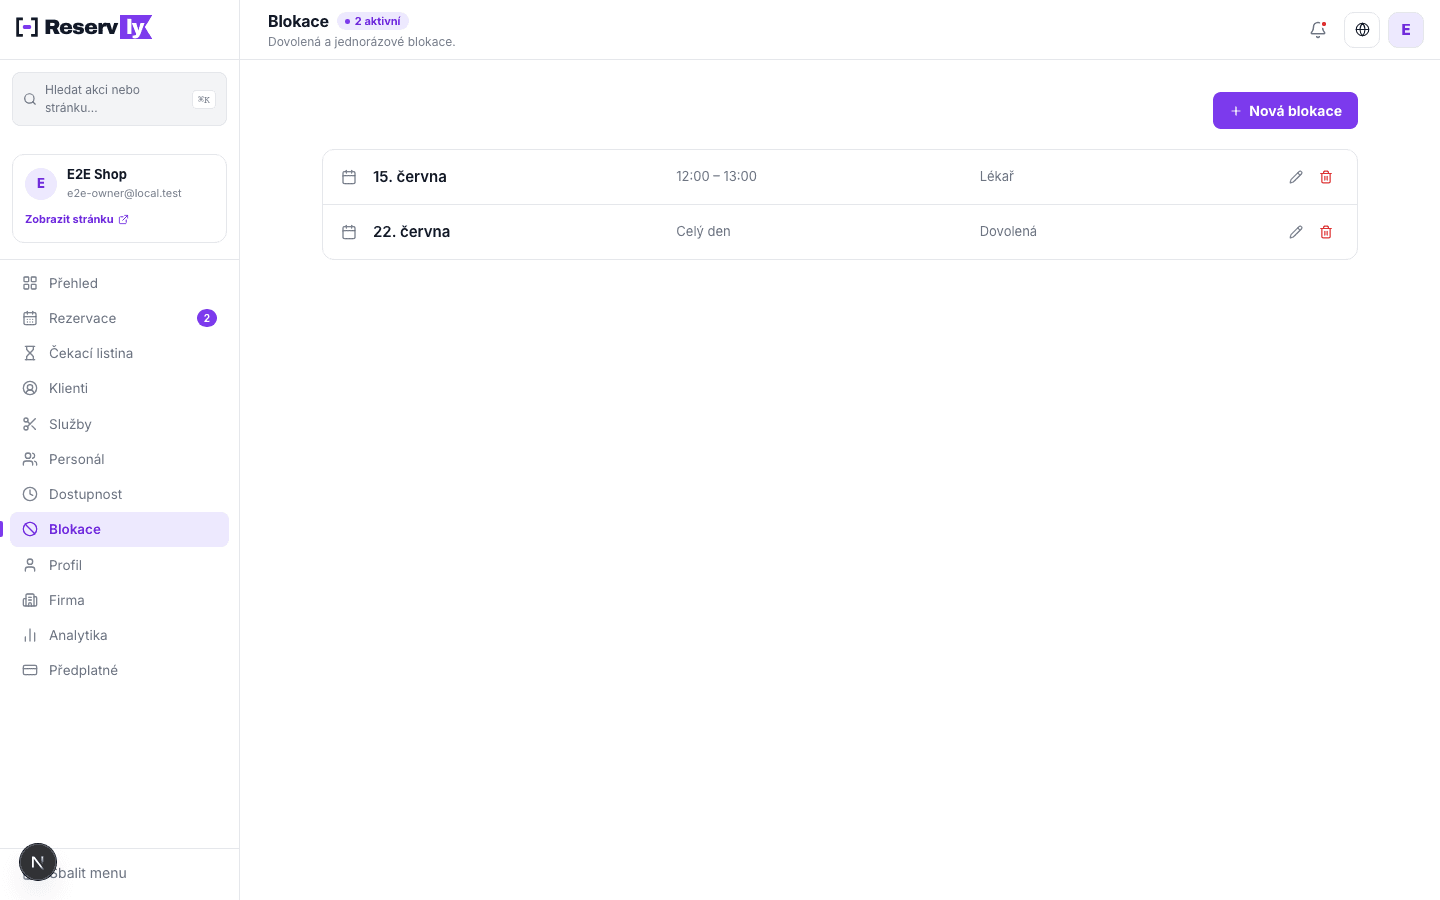Click the Předplatné card icon
This screenshot has height=900, width=1440.
pyautogui.click(x=30, y=670)
